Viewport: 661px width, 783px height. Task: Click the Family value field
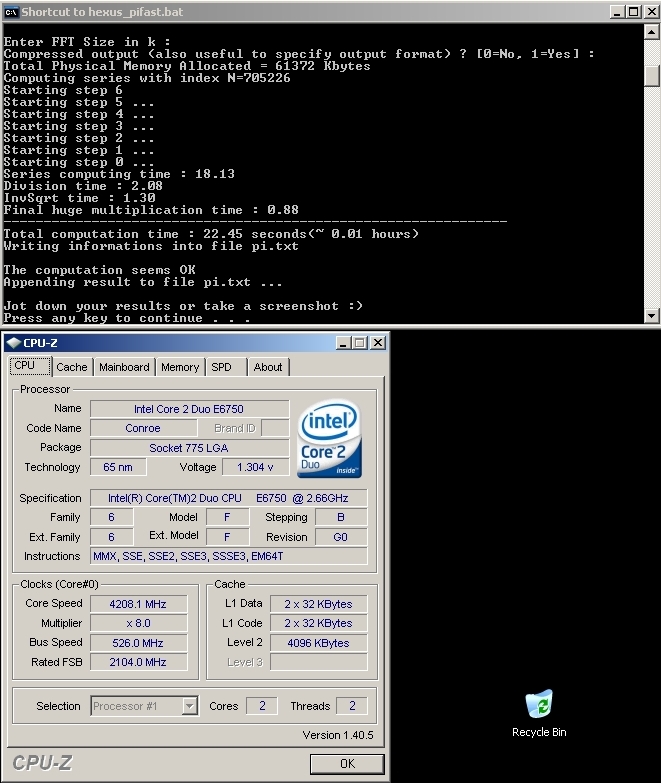111,517
